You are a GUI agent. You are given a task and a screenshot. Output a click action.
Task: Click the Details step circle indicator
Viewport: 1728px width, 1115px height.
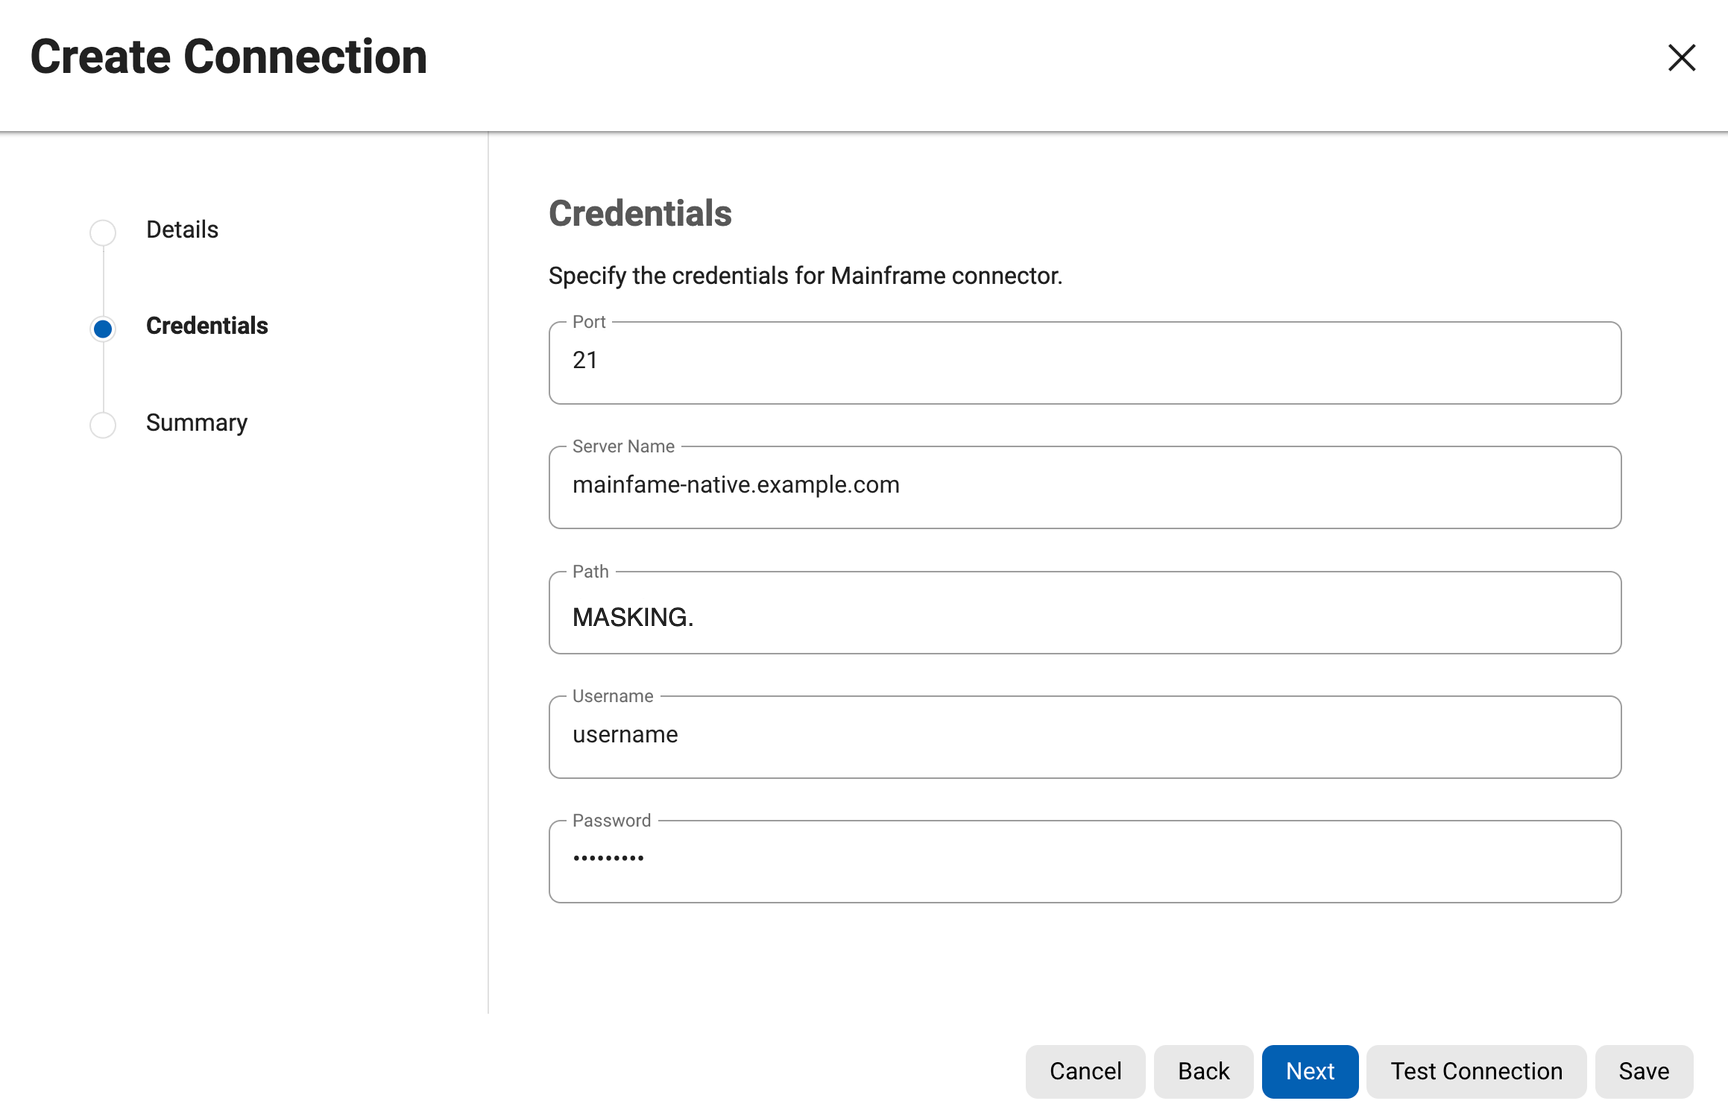coord(103,232)
